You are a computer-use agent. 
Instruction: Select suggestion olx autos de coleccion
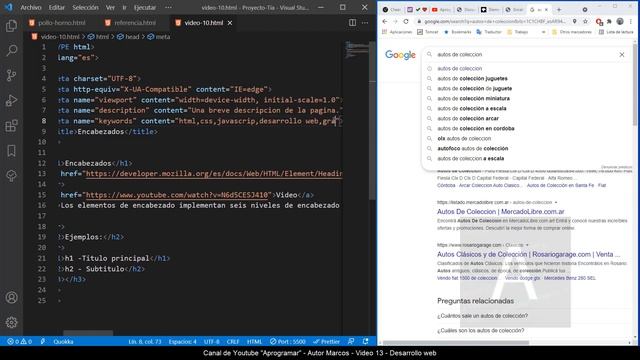[464, 138]
